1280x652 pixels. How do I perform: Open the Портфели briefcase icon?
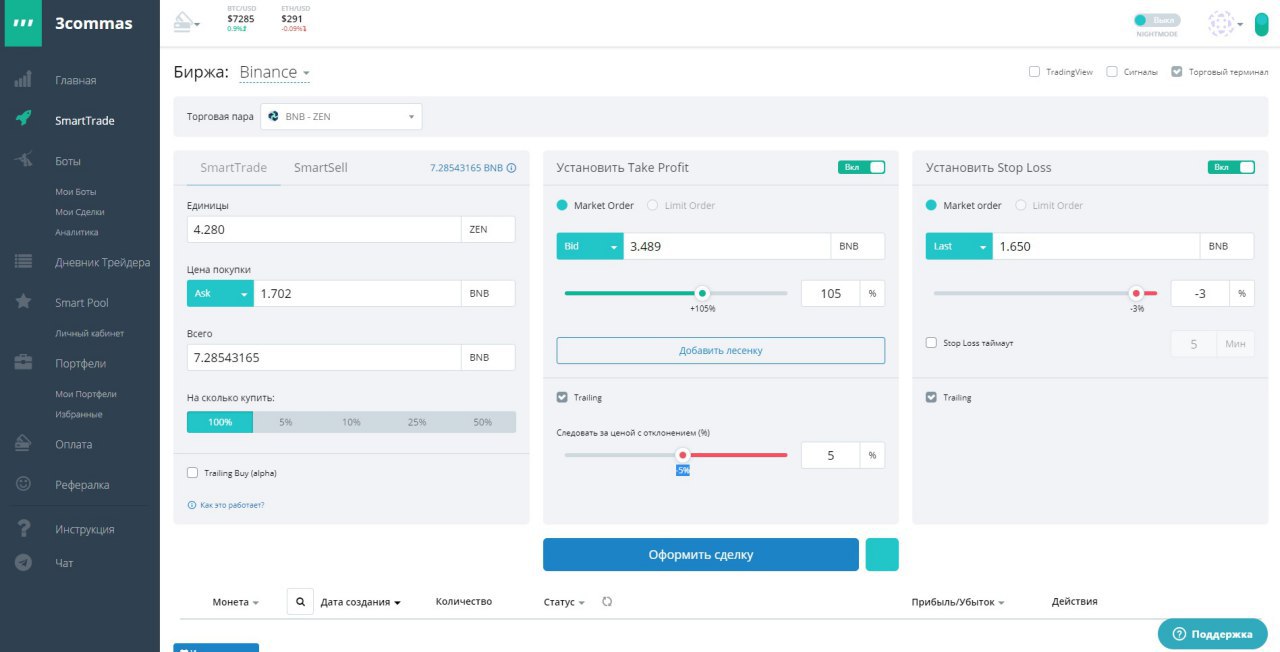point(23,363)
